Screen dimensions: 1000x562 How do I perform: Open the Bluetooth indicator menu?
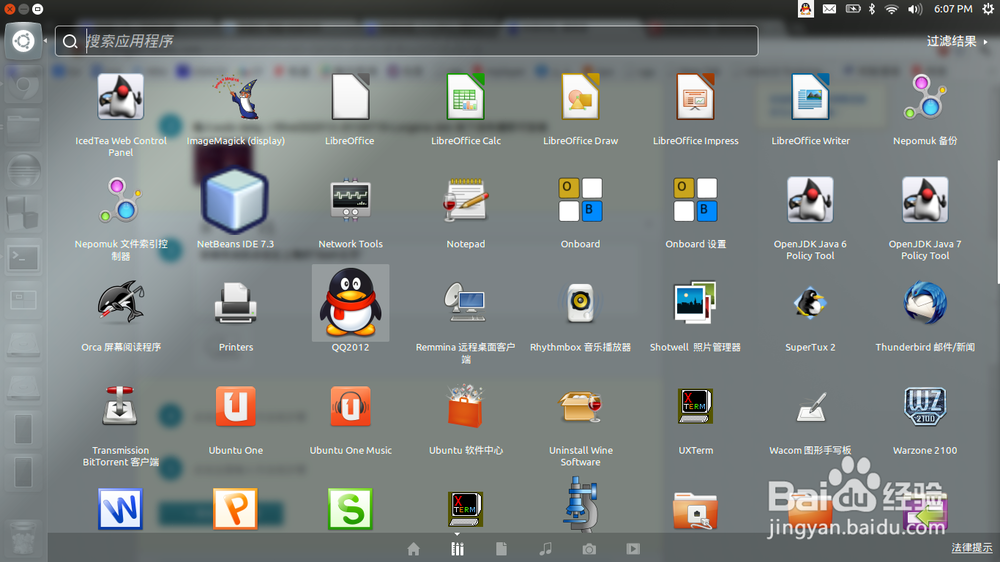872,9
